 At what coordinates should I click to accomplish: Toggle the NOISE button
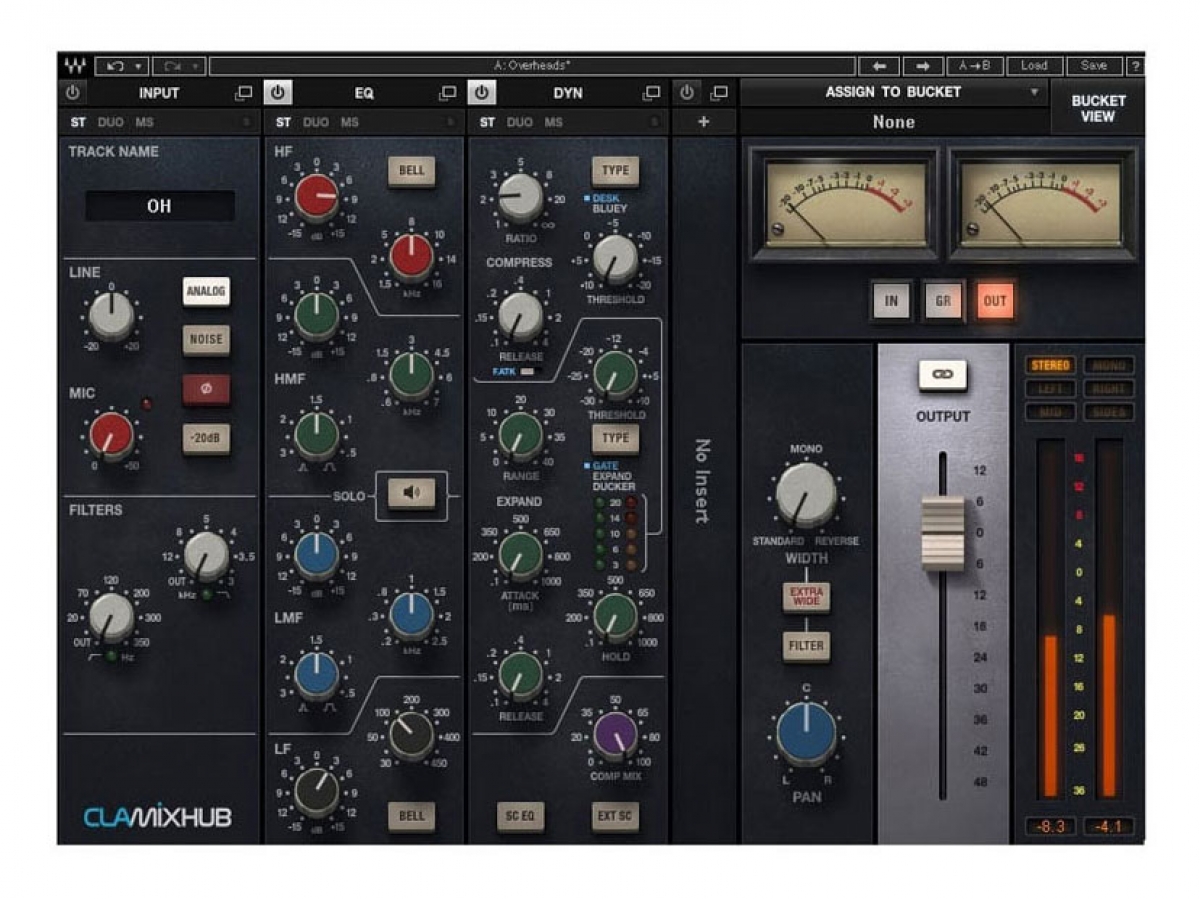coord(206,340)
